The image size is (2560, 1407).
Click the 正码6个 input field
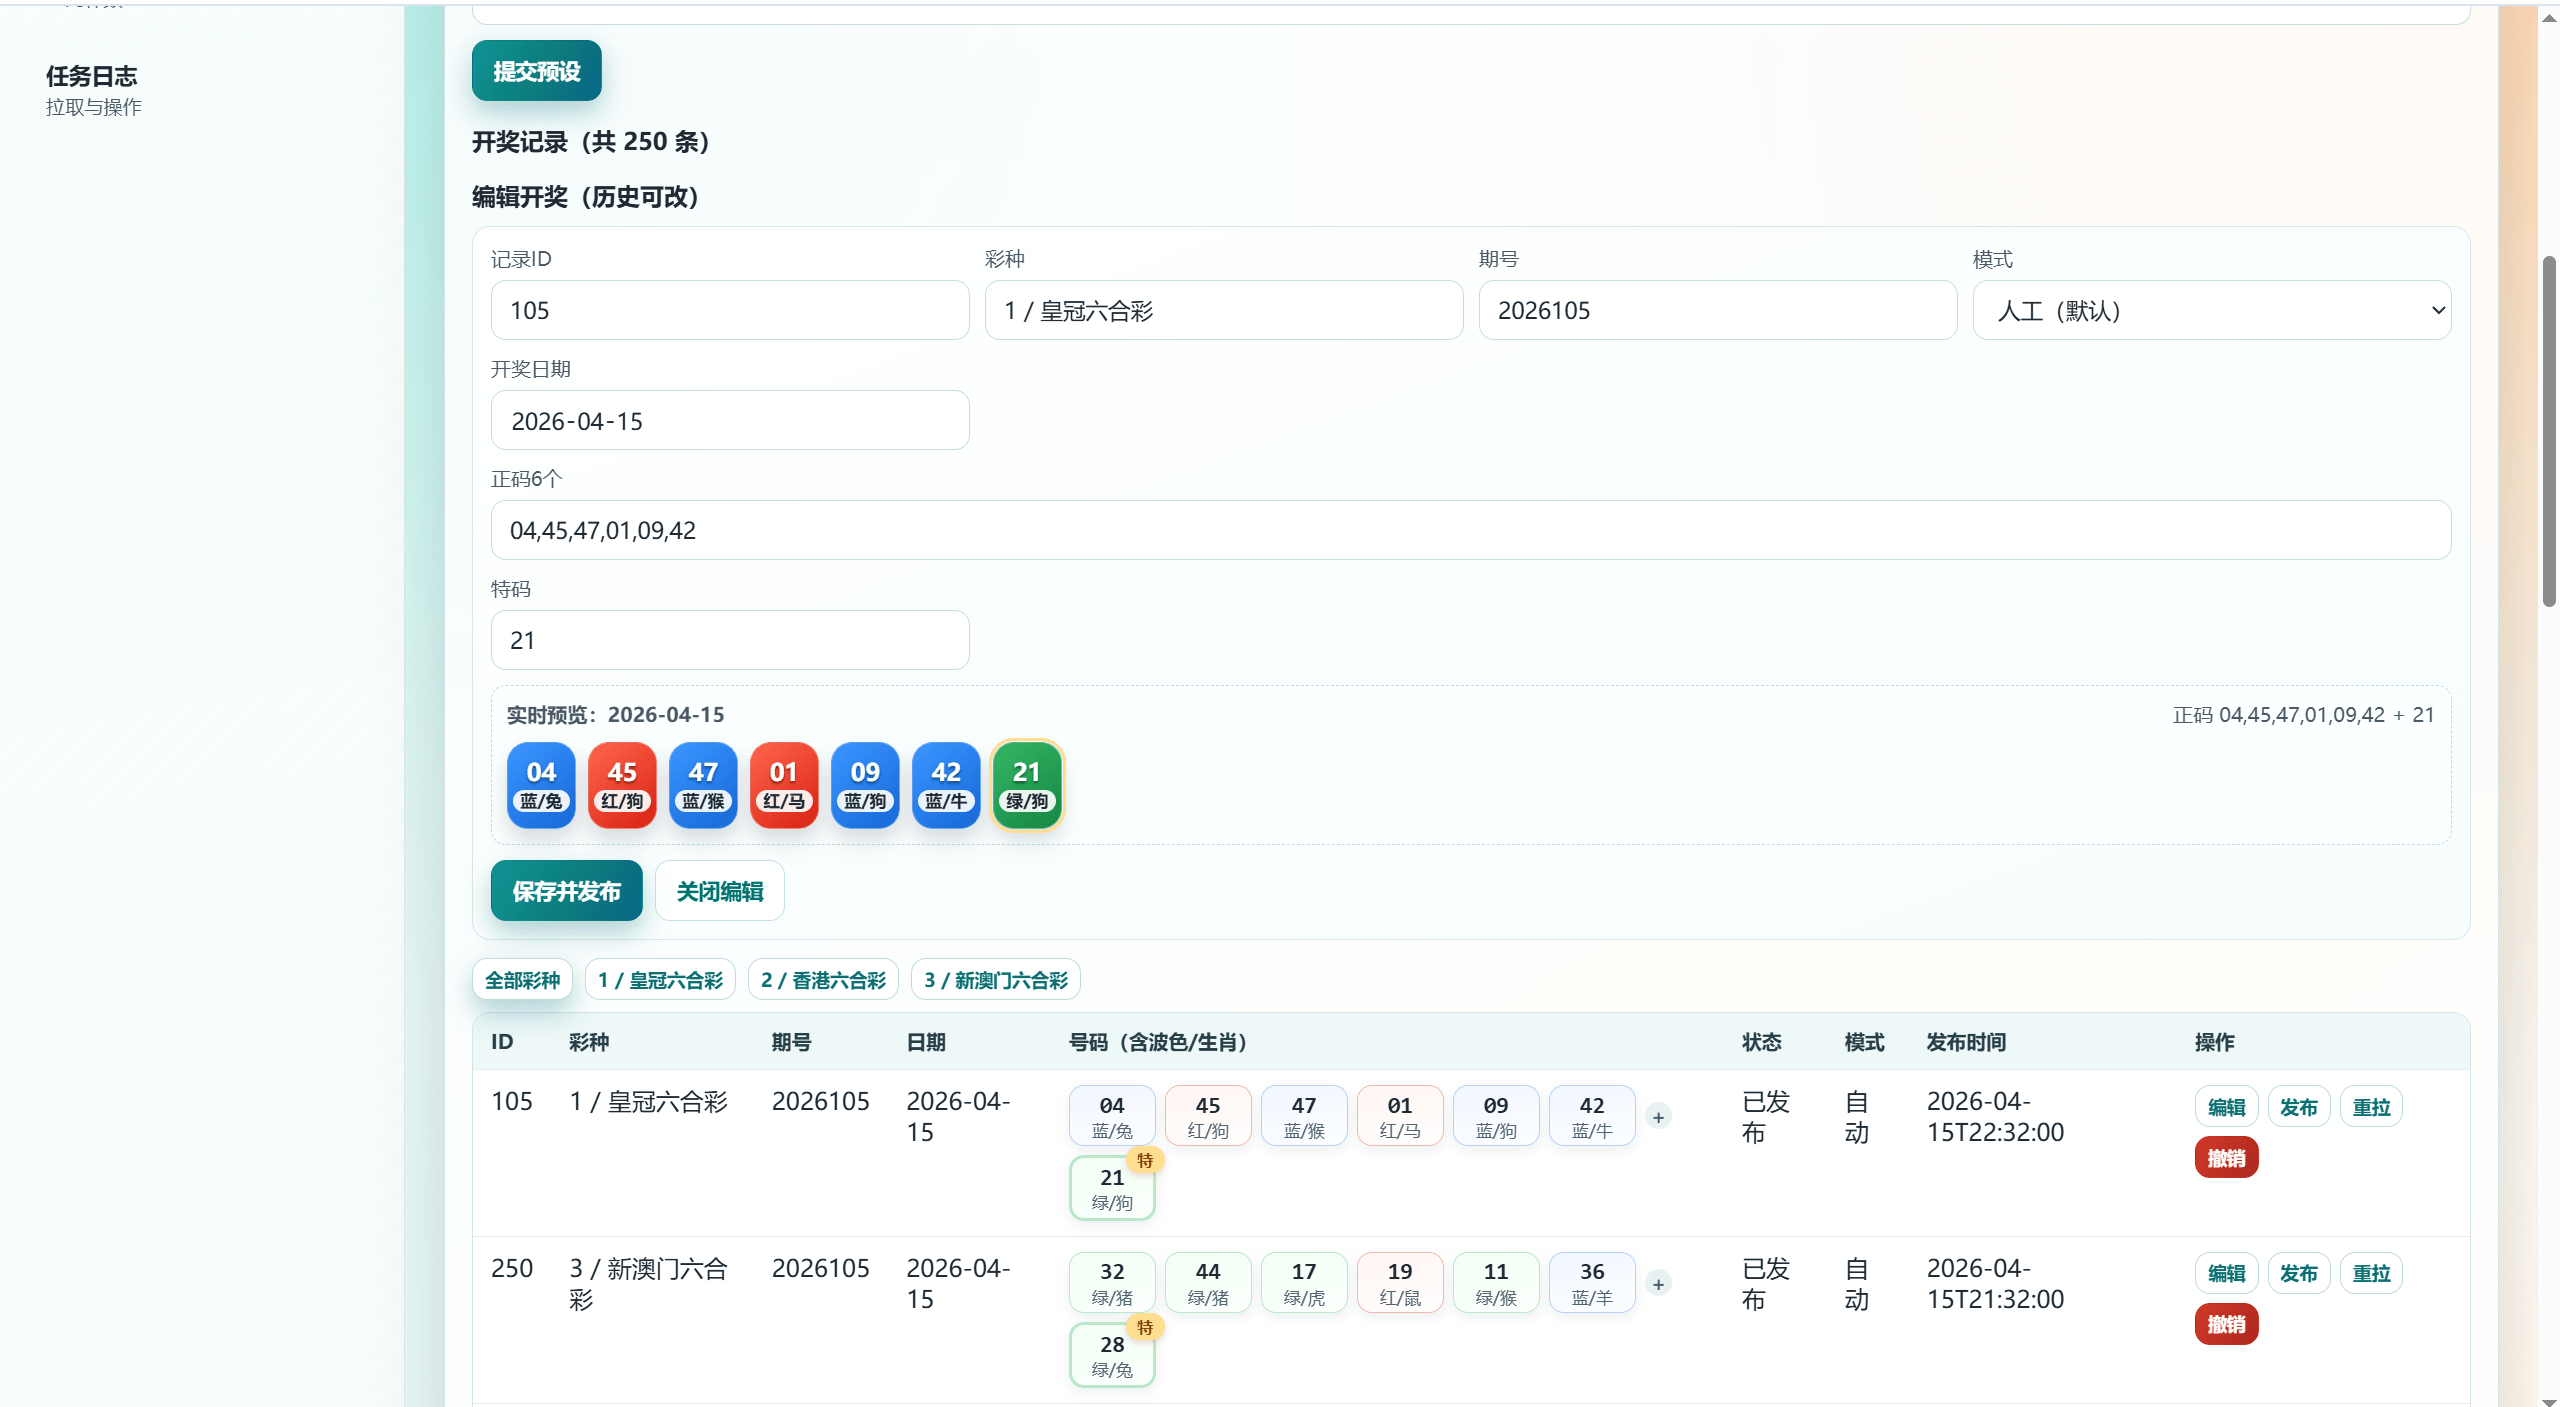1470,530
